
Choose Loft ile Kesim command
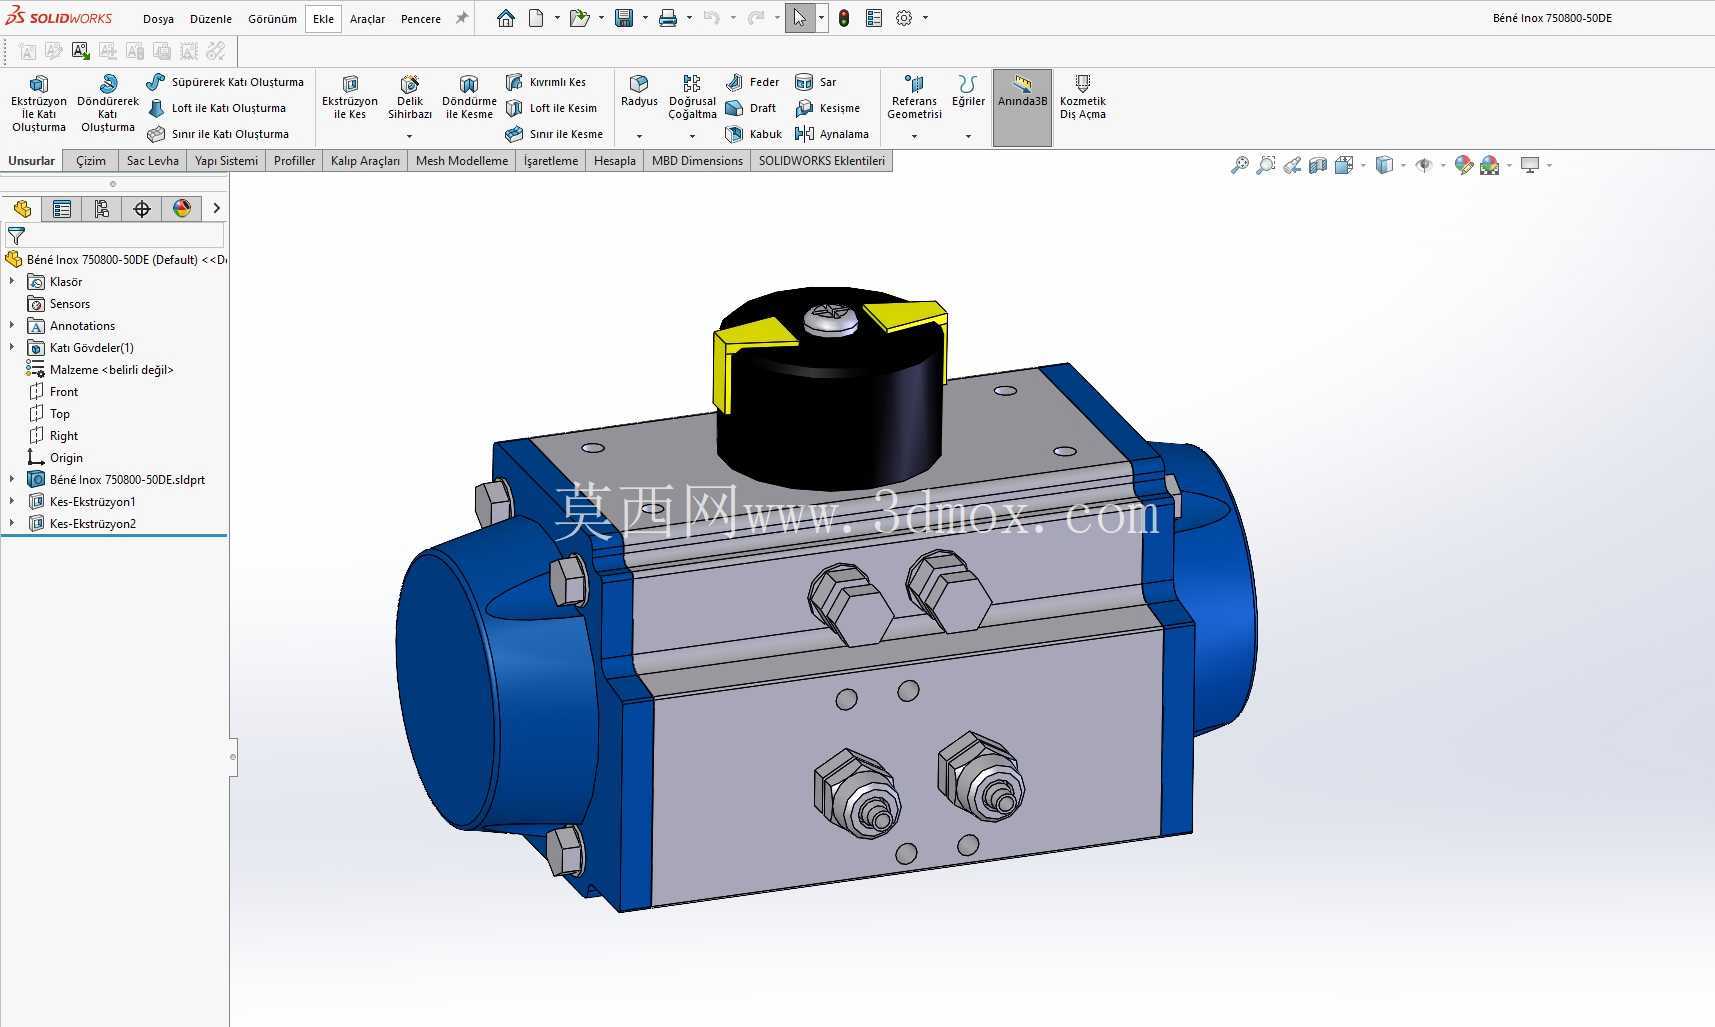[x=551, y=108]
